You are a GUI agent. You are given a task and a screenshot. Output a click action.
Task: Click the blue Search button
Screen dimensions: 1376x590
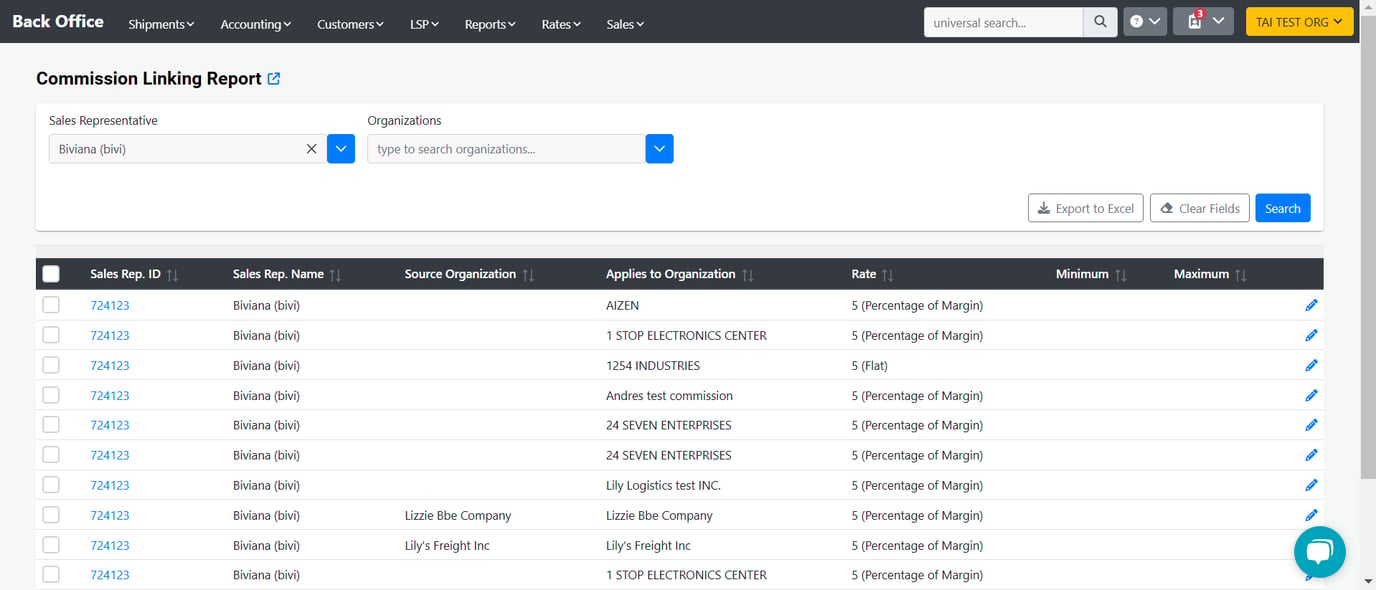[x=1282, y=208]
